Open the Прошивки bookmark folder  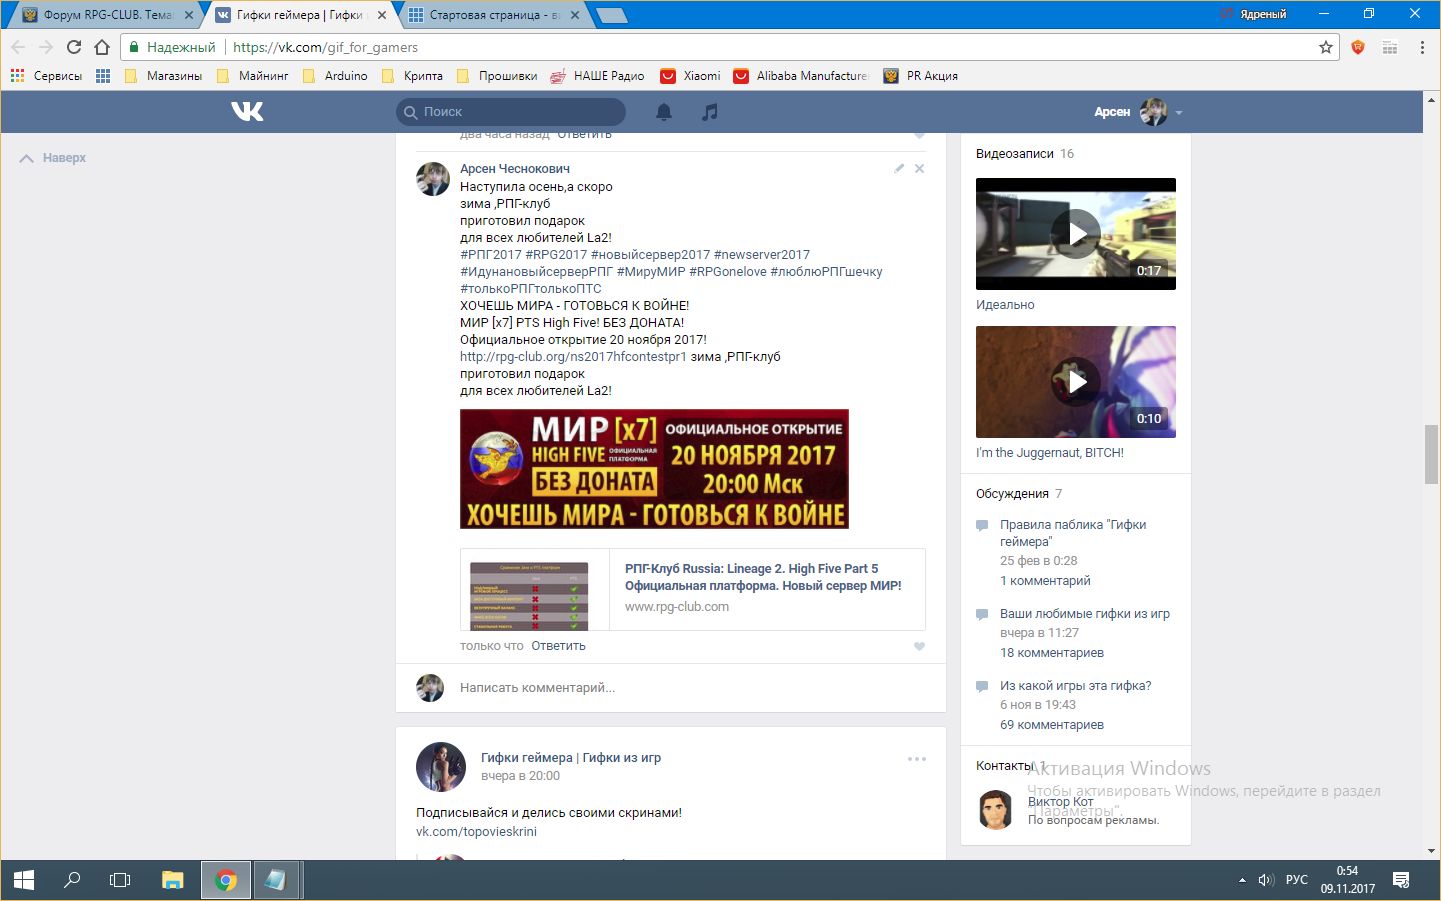[496, 75]
